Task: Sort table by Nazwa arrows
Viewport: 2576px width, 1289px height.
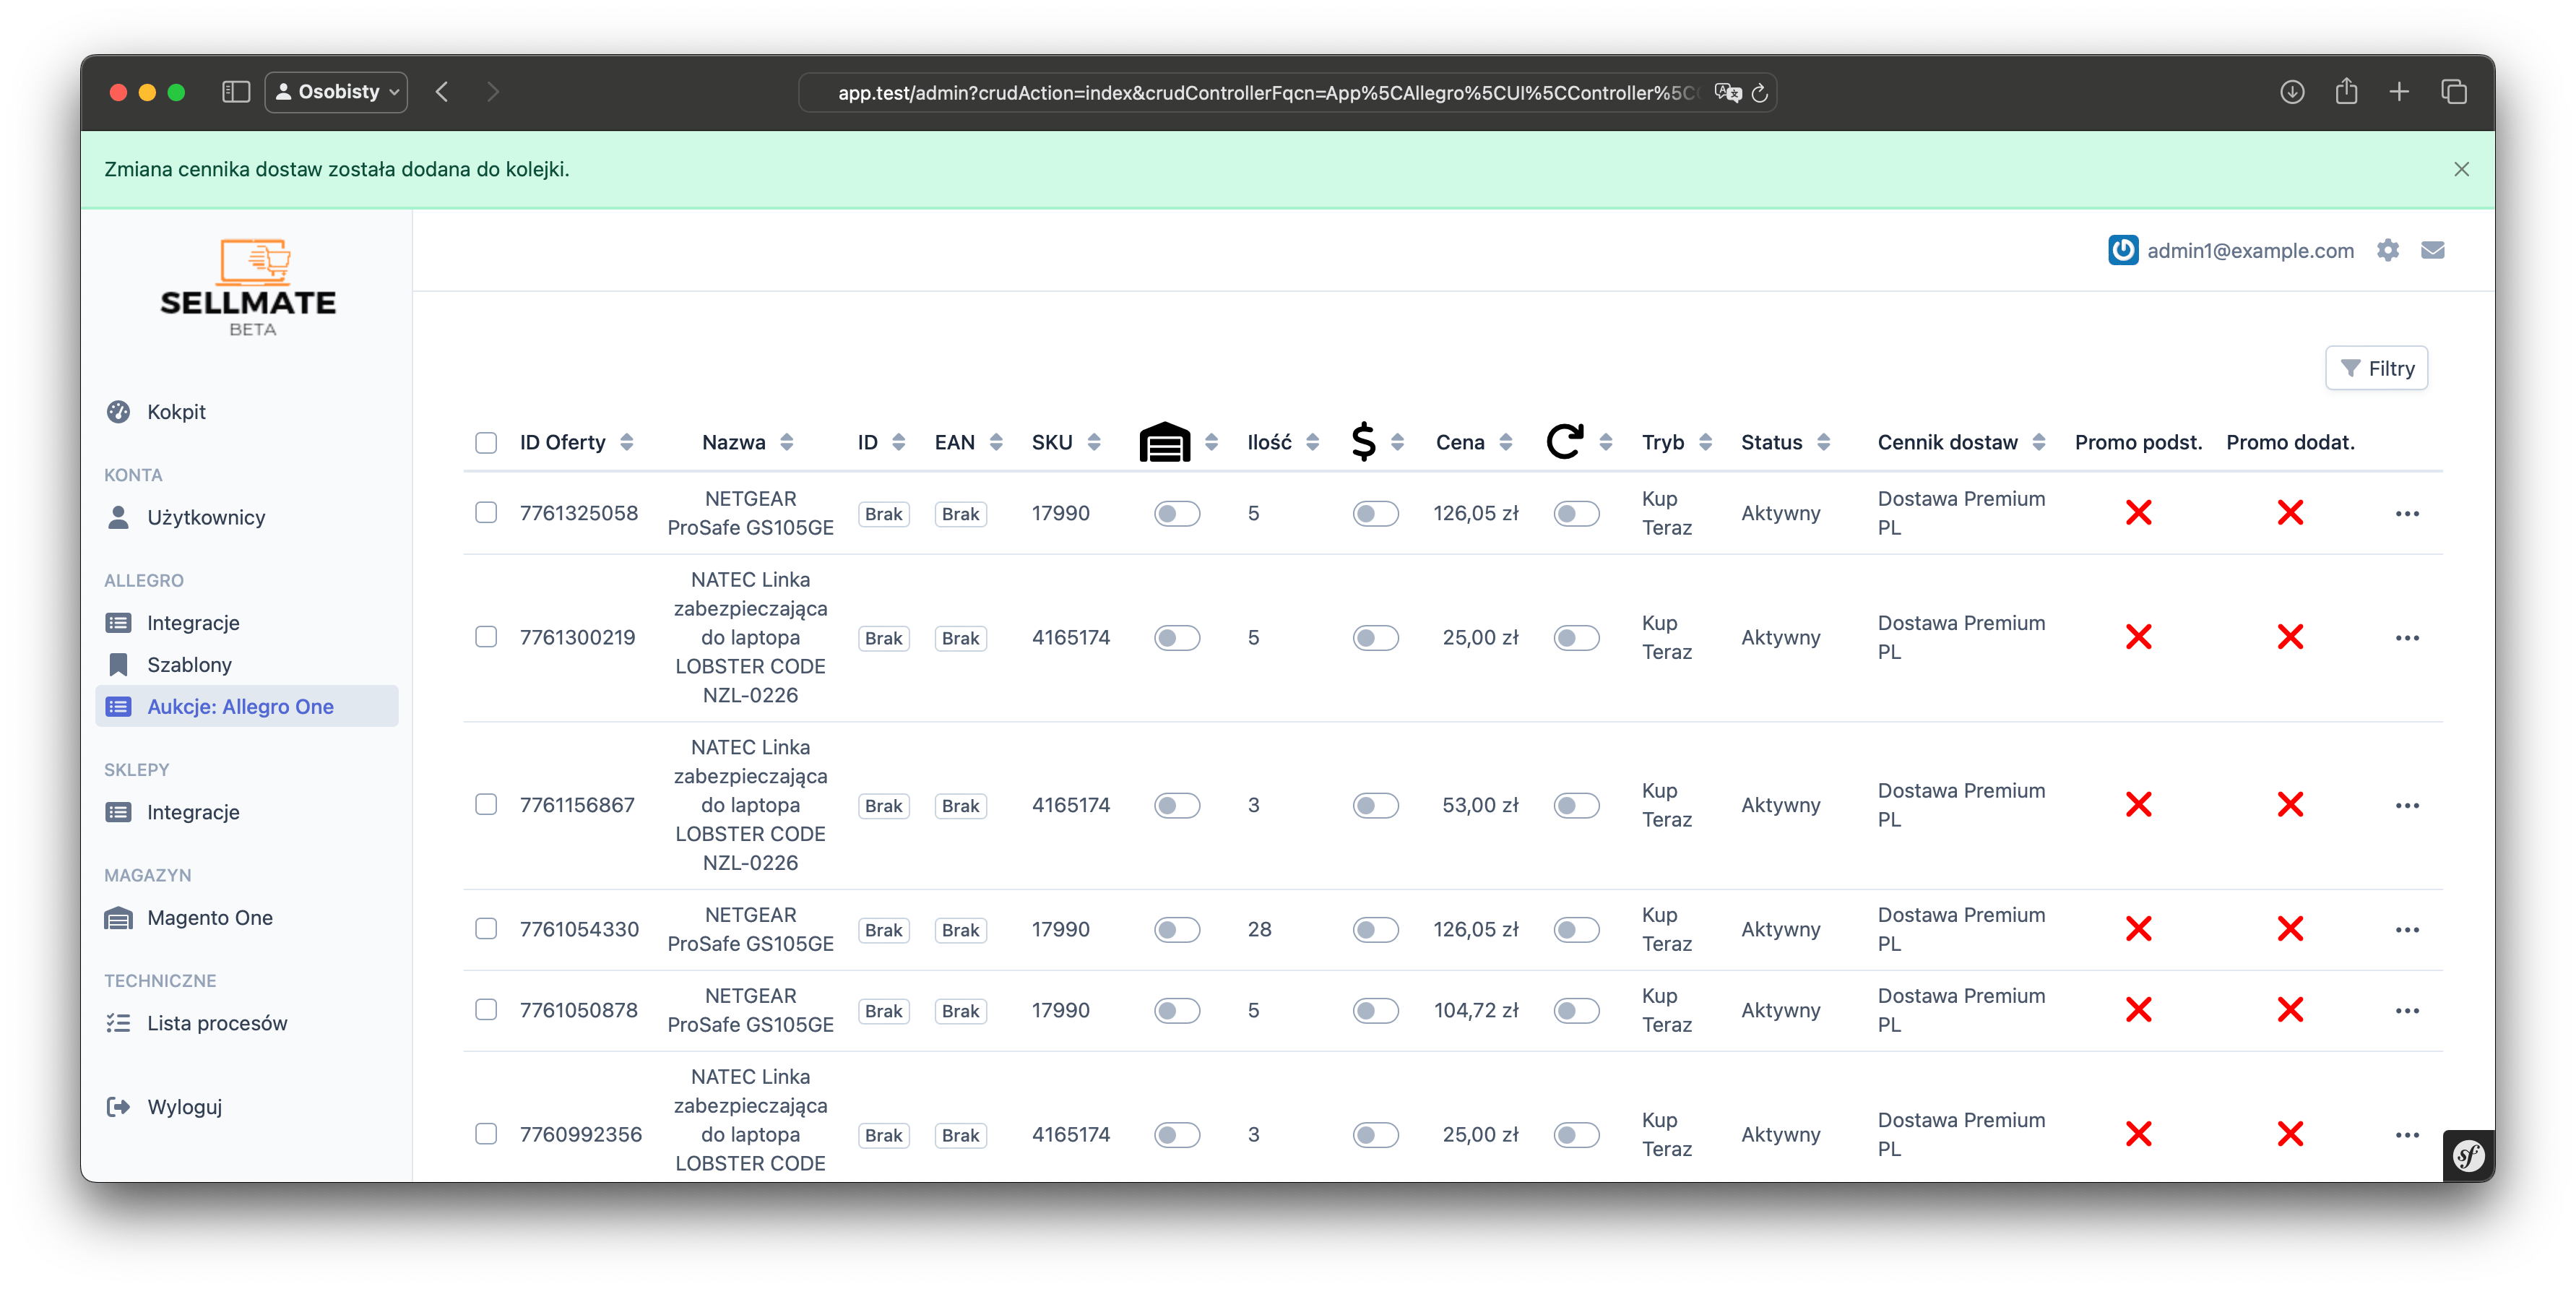Action: click(786, 442)
